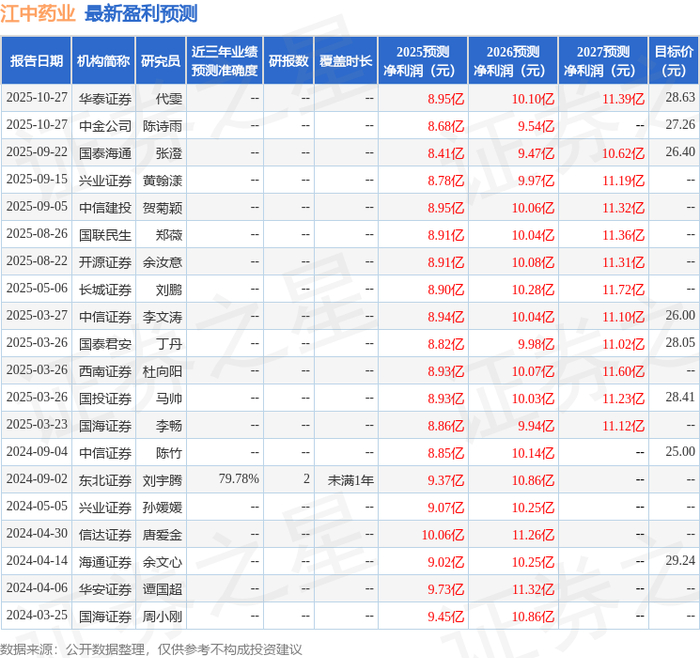This screenshot has width=700, height=658.
Task: Select the 2027预测净利润 column header
Action: coord(603,61)
